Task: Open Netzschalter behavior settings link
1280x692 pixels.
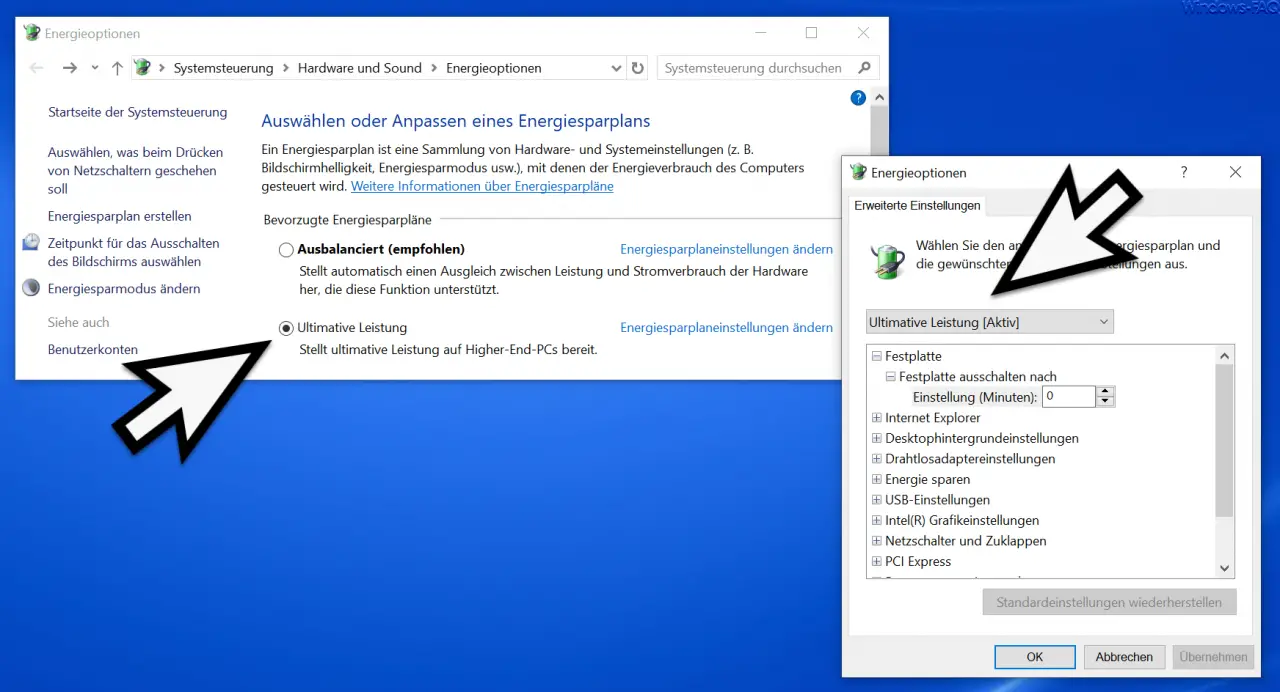Action: 135,171
